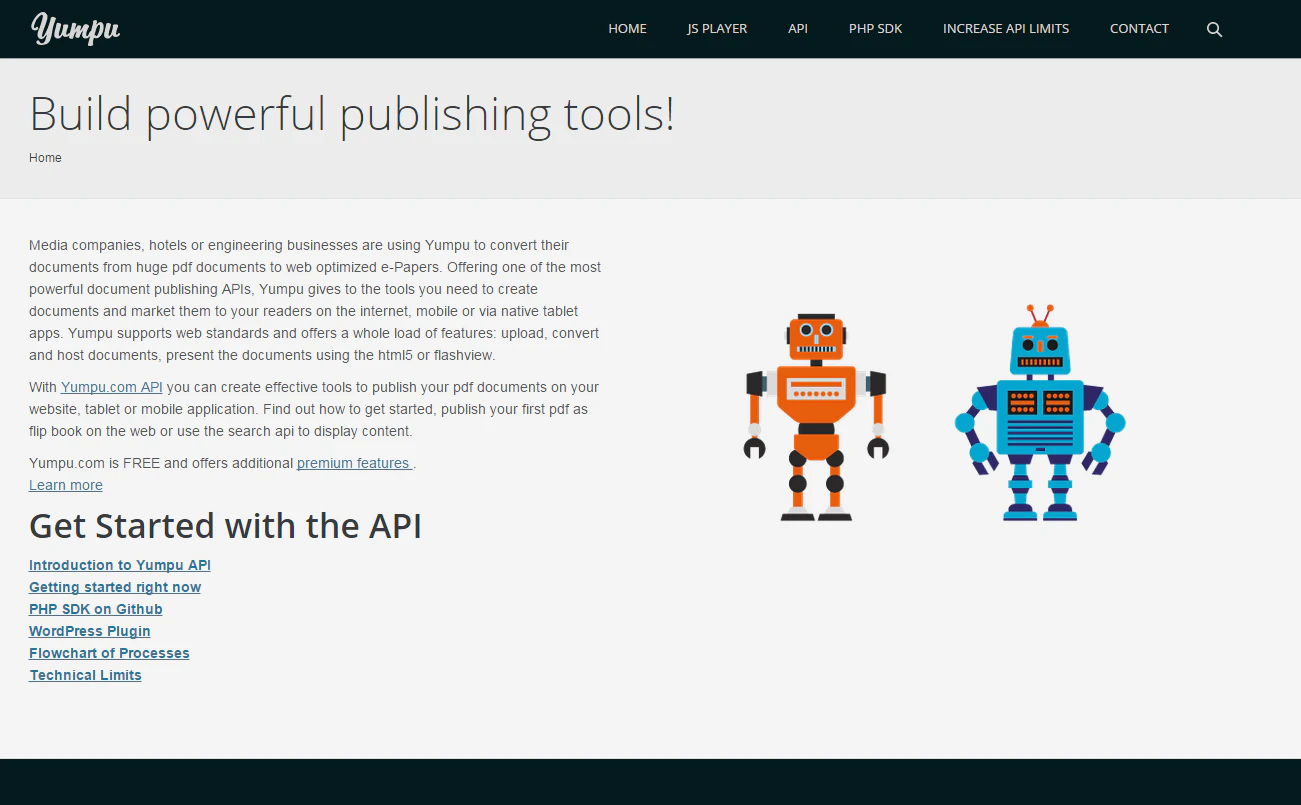Go to the CONTACT menu item
1301x805 pixels.
1139,29
